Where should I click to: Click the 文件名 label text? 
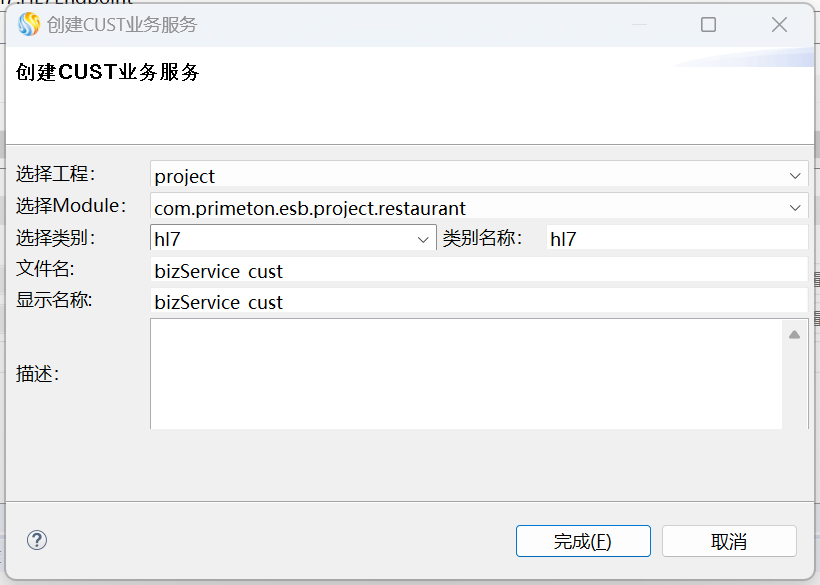pyautogui.click(x=46, y=270)
